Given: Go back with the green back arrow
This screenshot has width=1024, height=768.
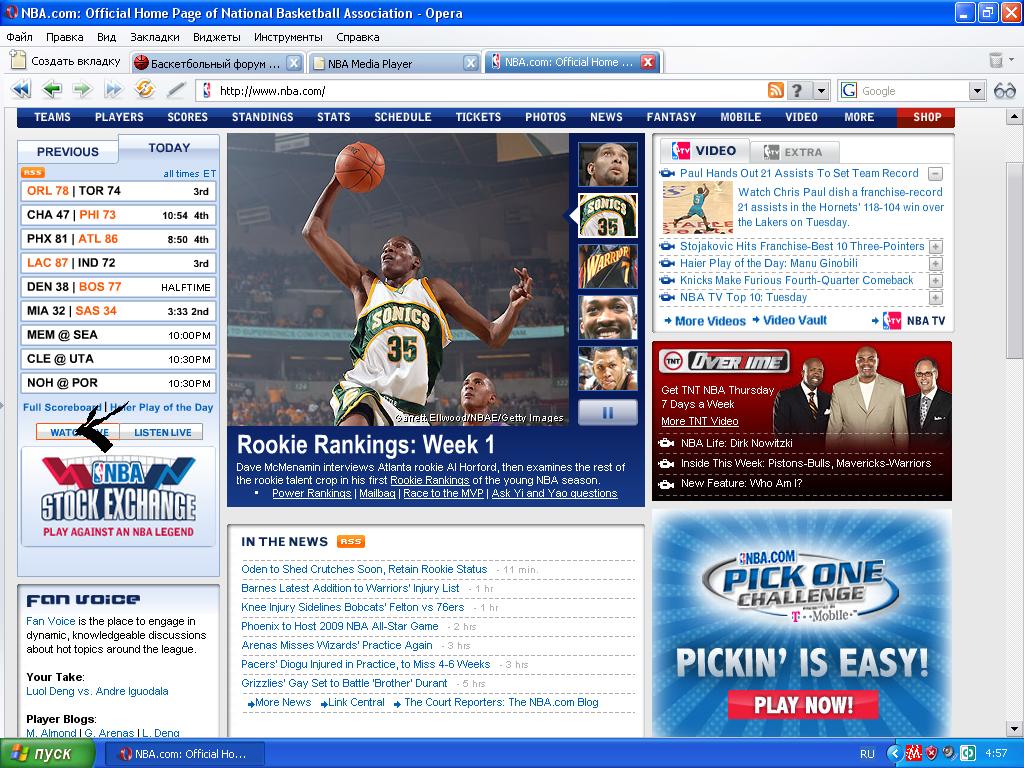Looking at the screenshot, I should pos(52,89).
